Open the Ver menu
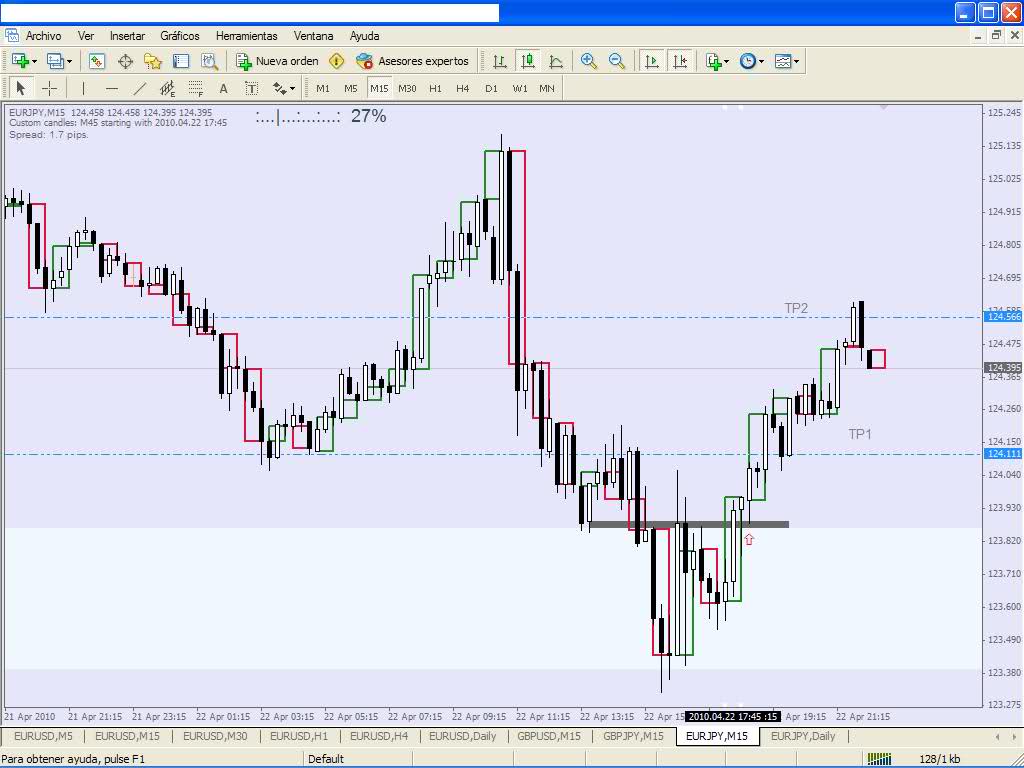 tap(86, 36)
